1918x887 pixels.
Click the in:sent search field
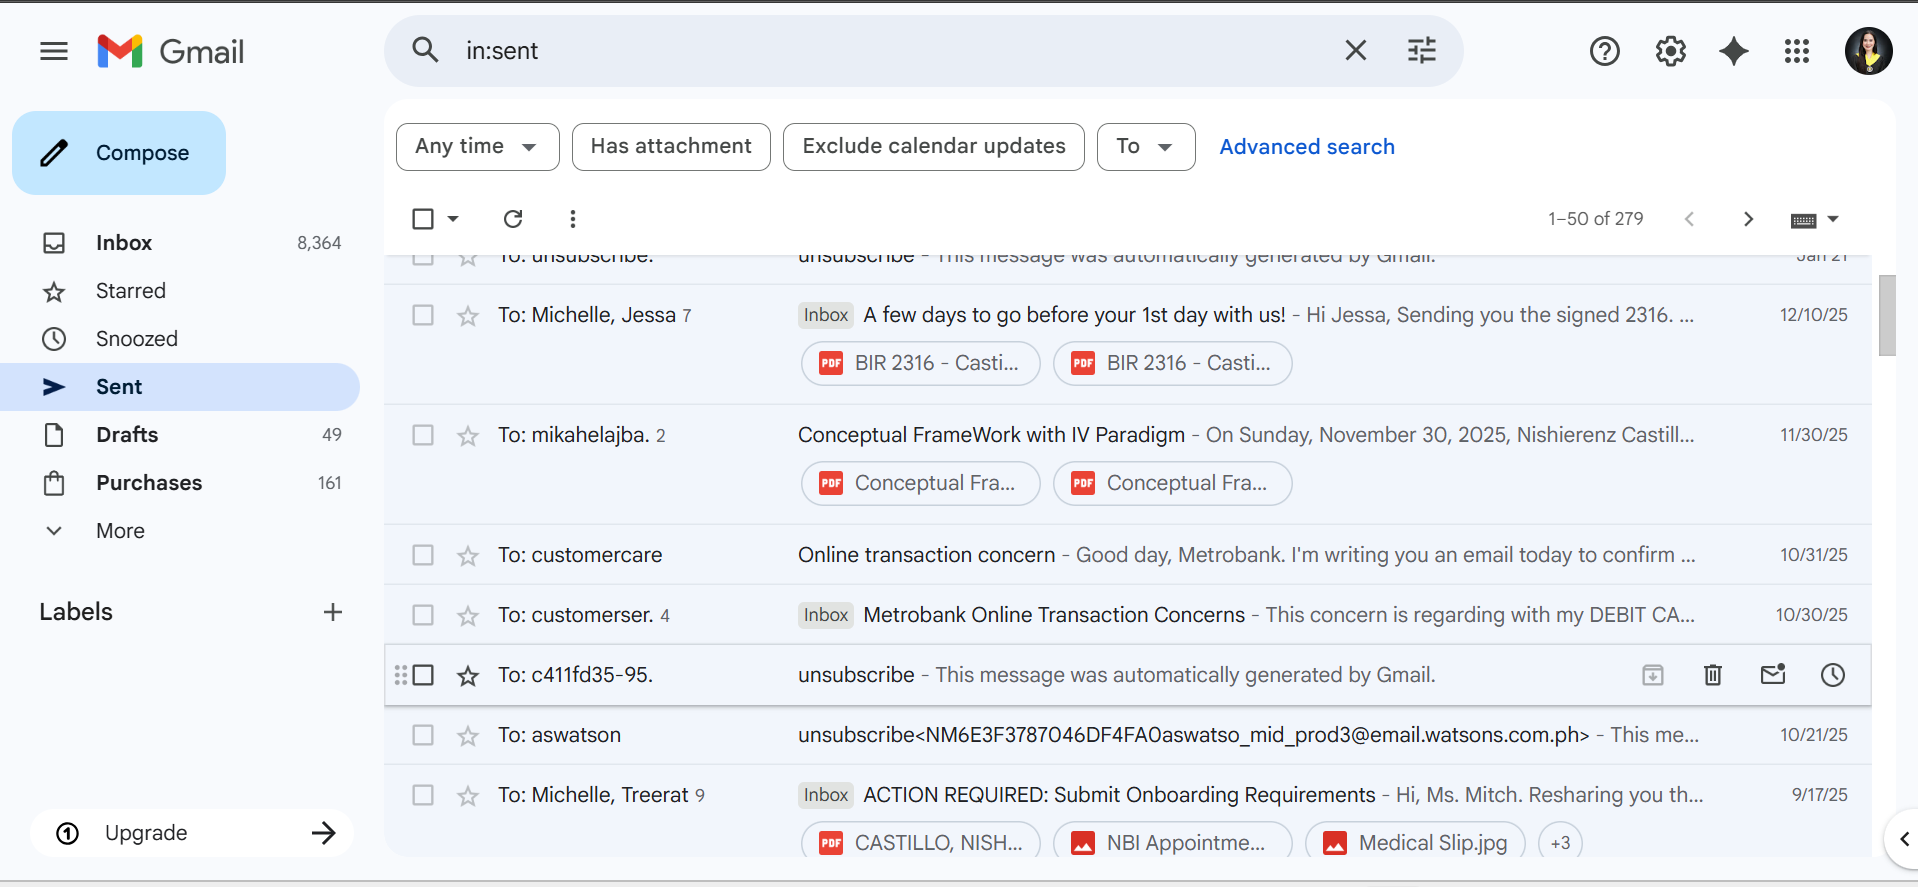[x=880, y=51]
